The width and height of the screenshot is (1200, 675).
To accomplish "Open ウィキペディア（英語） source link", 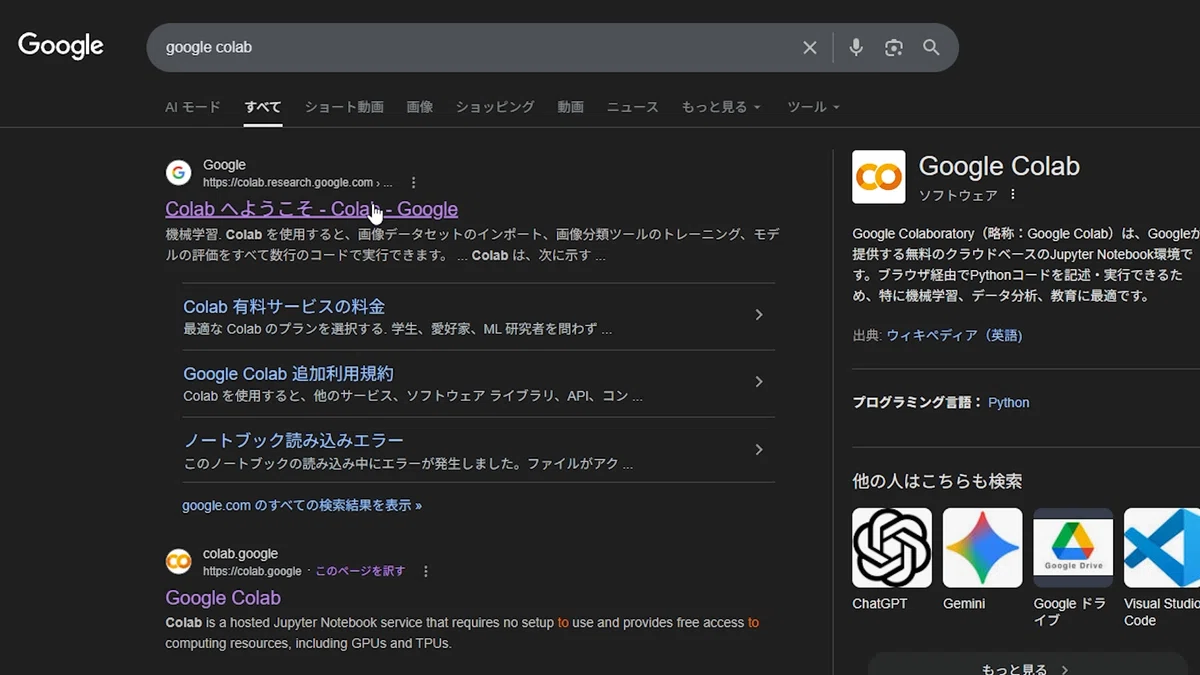I will (x=955, y=336).
